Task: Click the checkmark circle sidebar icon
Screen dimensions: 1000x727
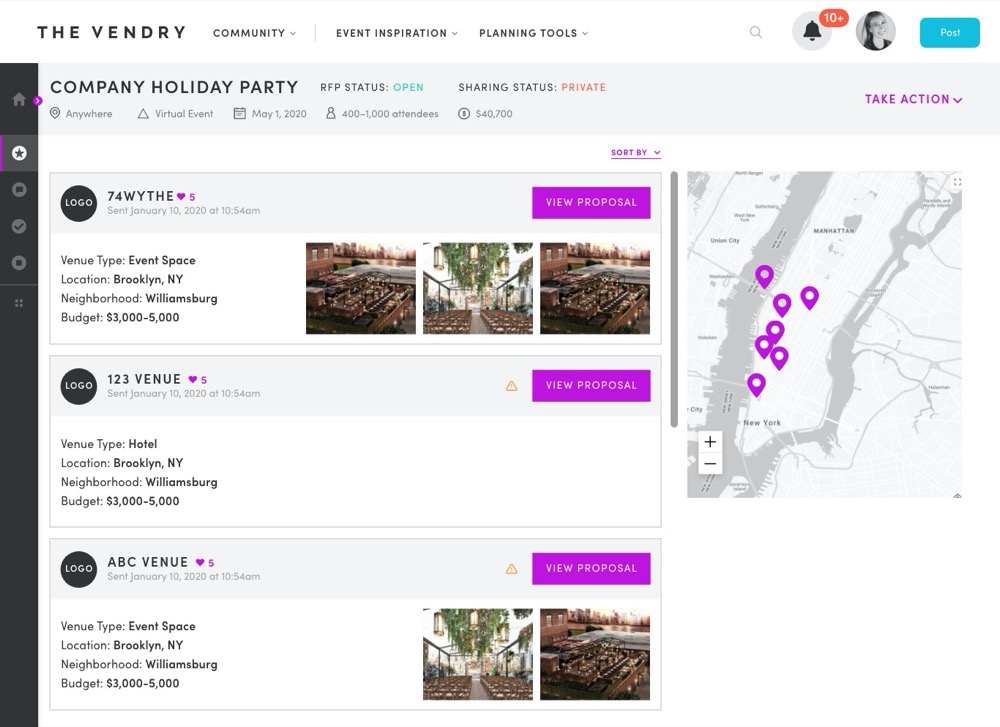Action: [19, 227]
